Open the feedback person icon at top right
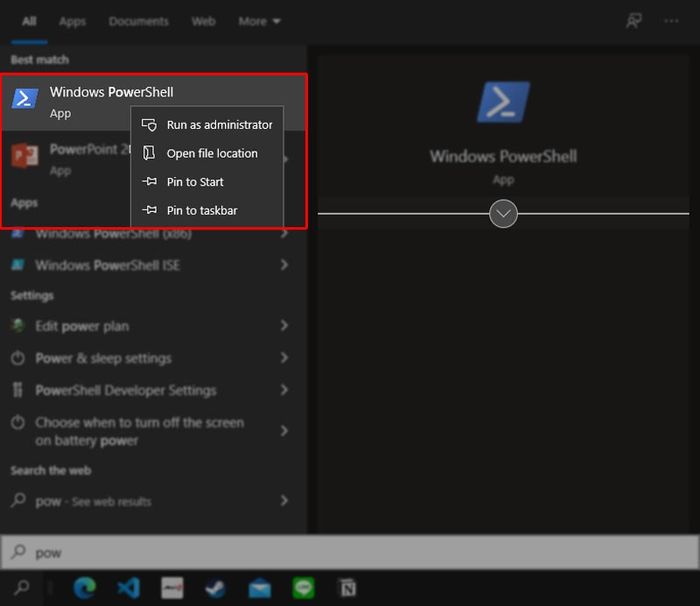 click(633, 21)
